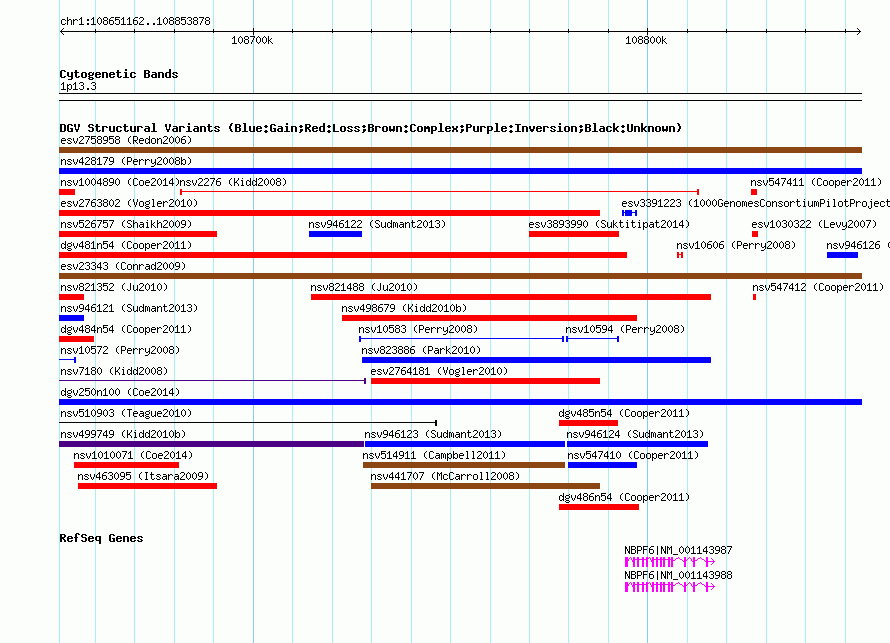The height and width of the screenshot is (643, 890).
Task: Click the right arrow end of ruler
Action: coord(859,32)
